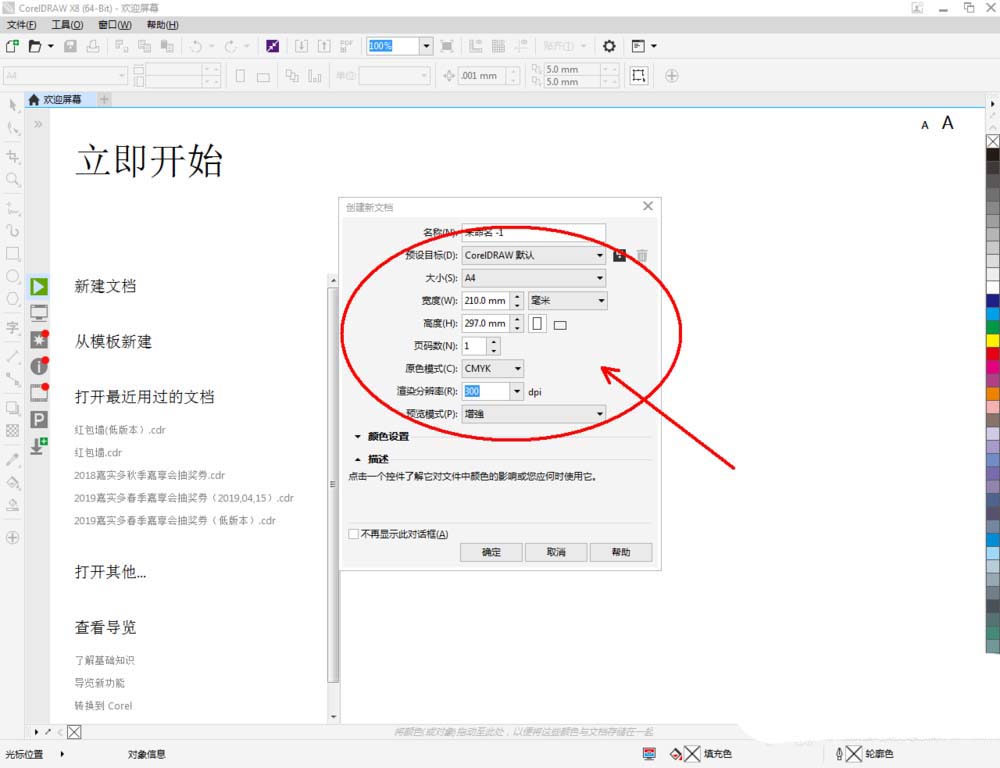
Task: Open the 帮助(H) menu
Action: pyautogui.click(x=163, y=24)
